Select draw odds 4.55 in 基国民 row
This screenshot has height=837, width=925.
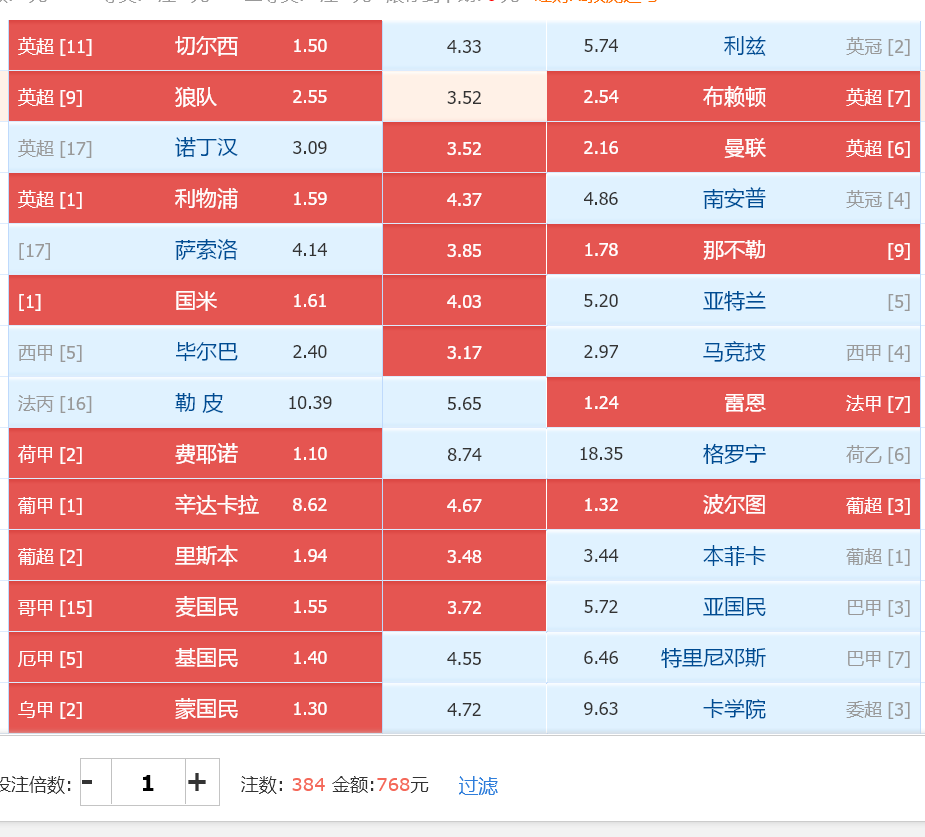(x=464, y=658)
